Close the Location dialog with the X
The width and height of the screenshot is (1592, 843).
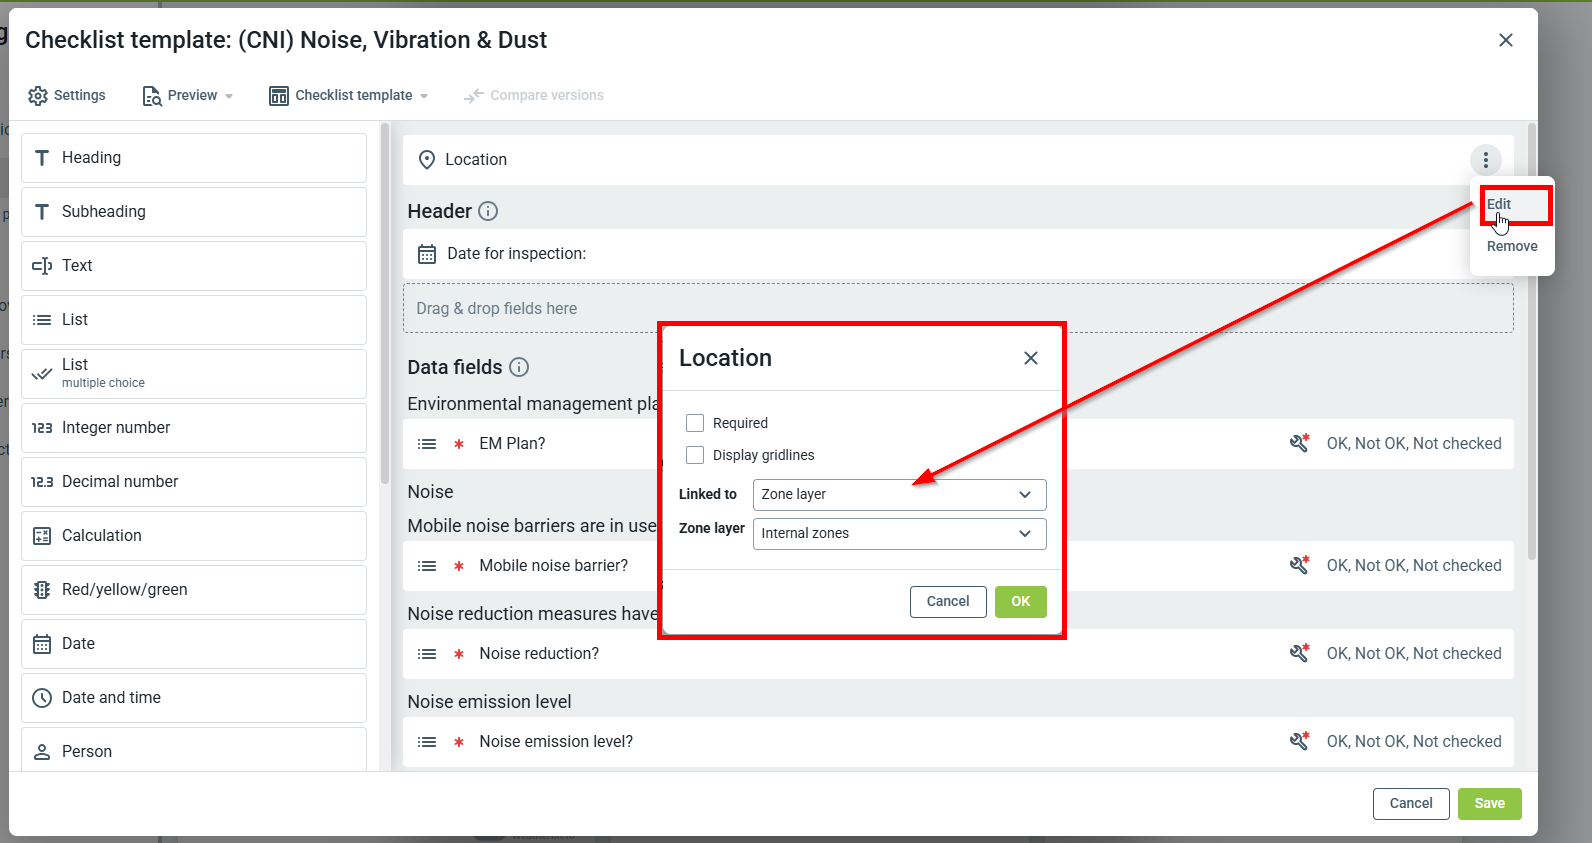point(1031,358)
